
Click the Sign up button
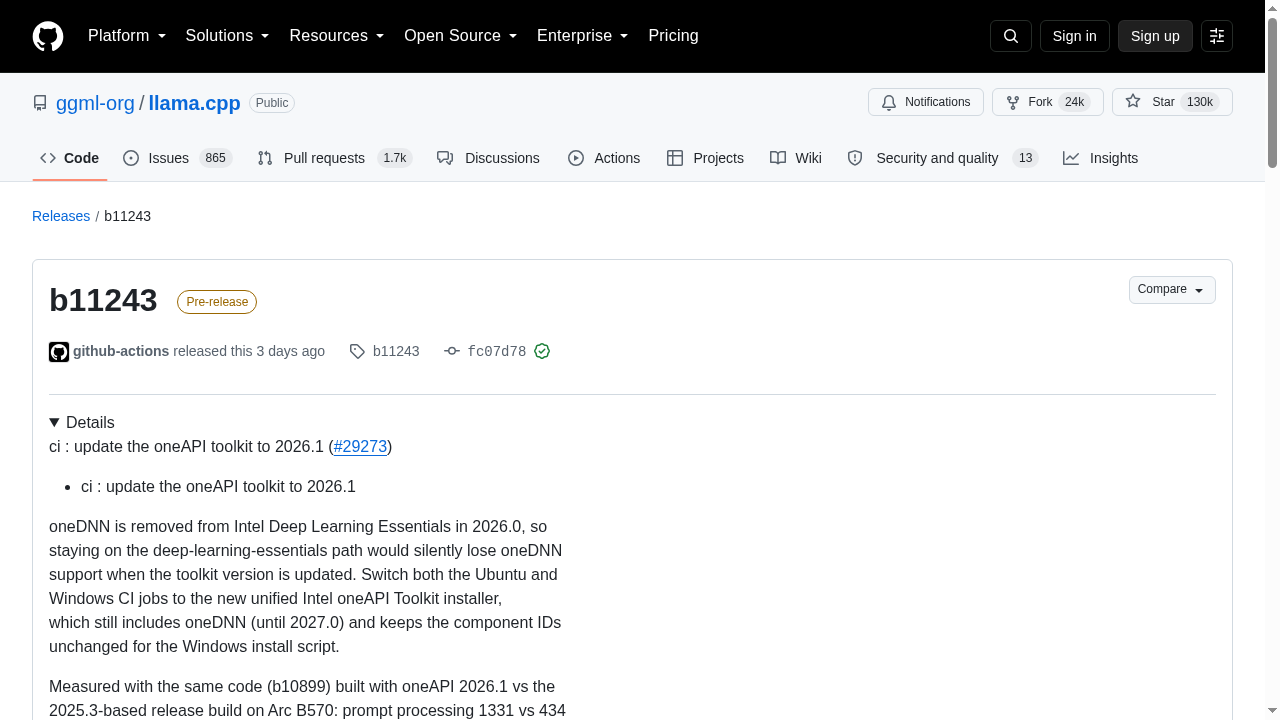[1155, 36]
